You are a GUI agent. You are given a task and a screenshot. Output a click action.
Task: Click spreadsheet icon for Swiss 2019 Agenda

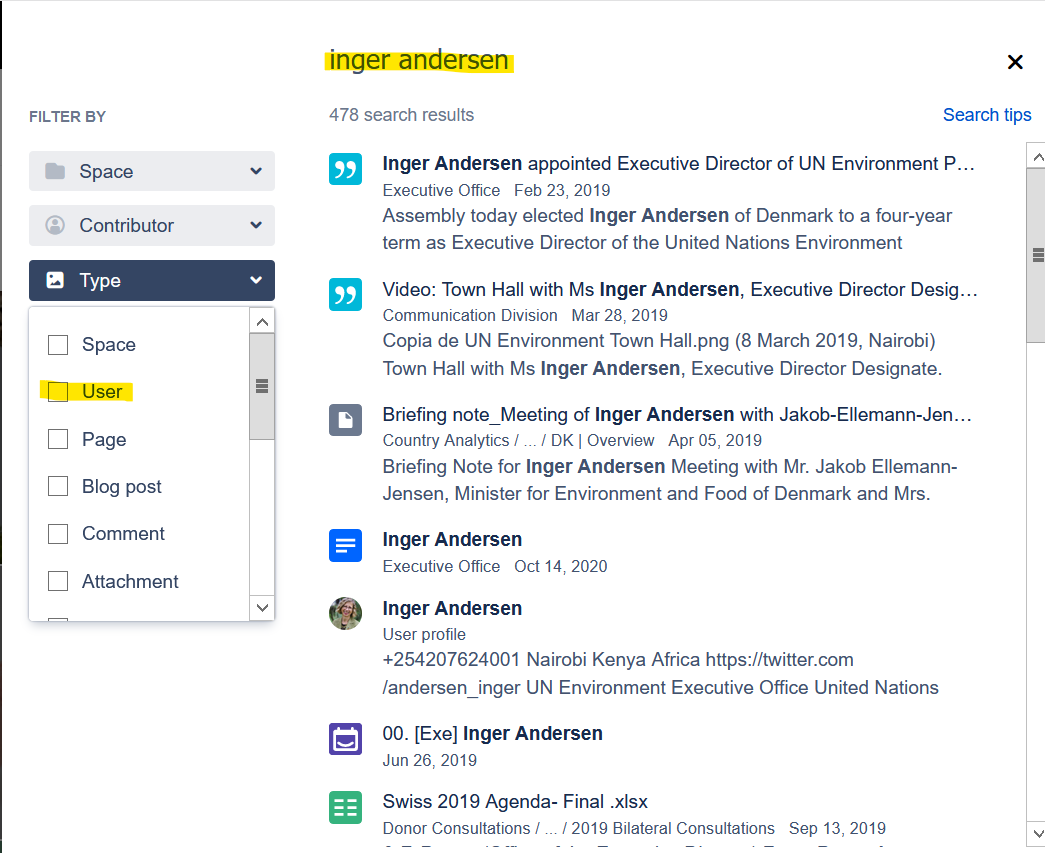pos(345,807)
